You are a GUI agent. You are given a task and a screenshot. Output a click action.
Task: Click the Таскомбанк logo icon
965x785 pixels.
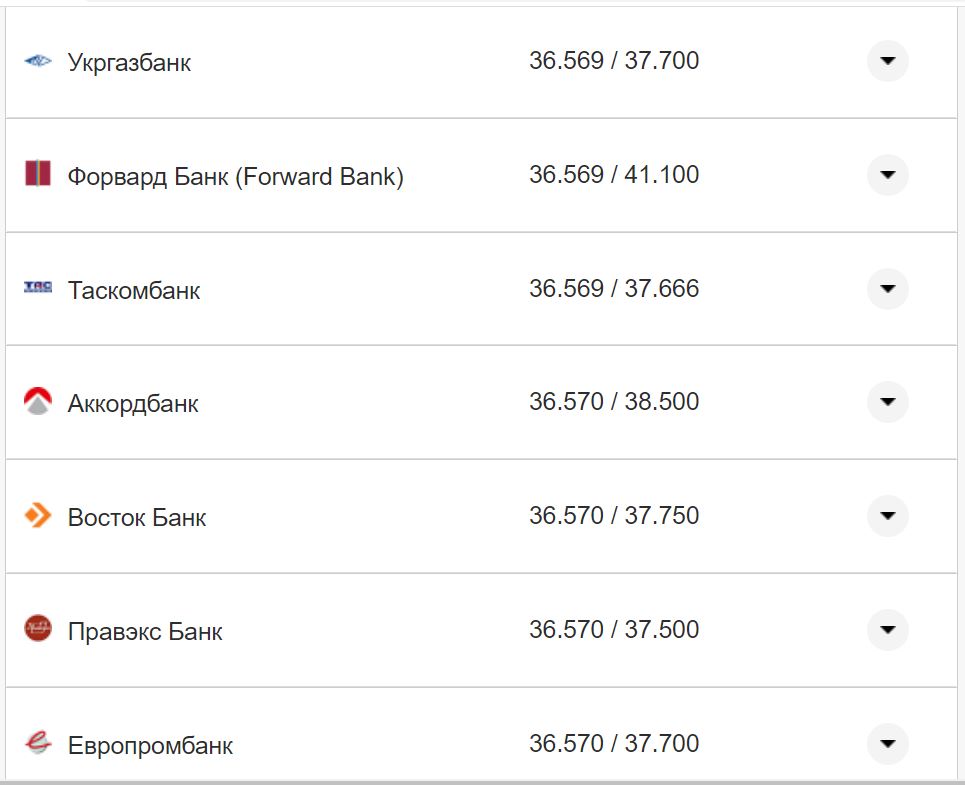[x=38, y=288]
